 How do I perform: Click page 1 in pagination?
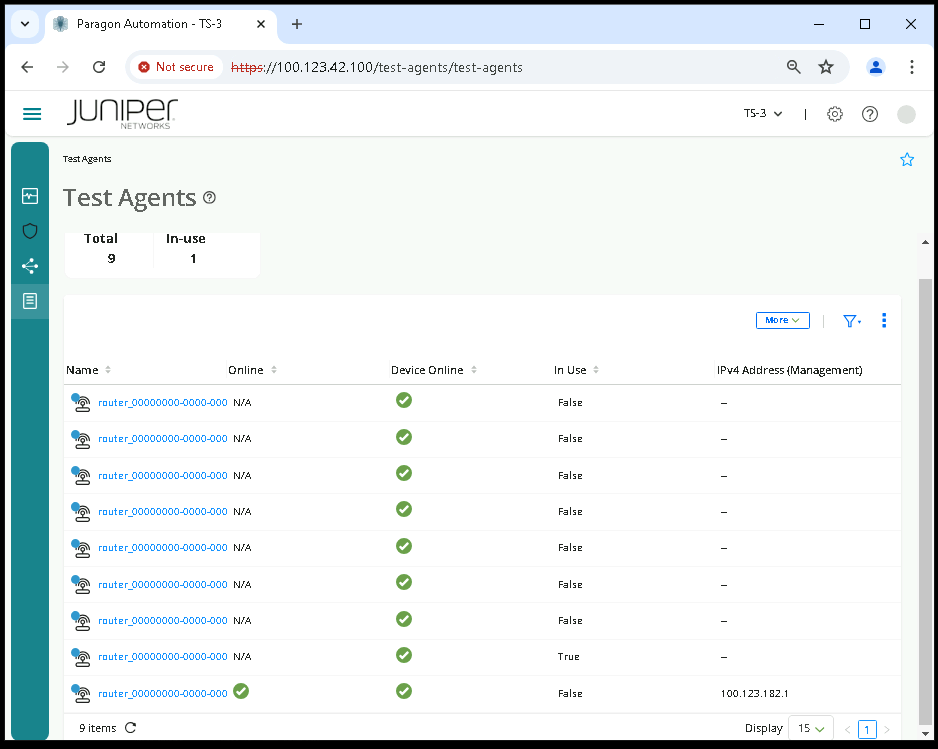click(867, 729)
